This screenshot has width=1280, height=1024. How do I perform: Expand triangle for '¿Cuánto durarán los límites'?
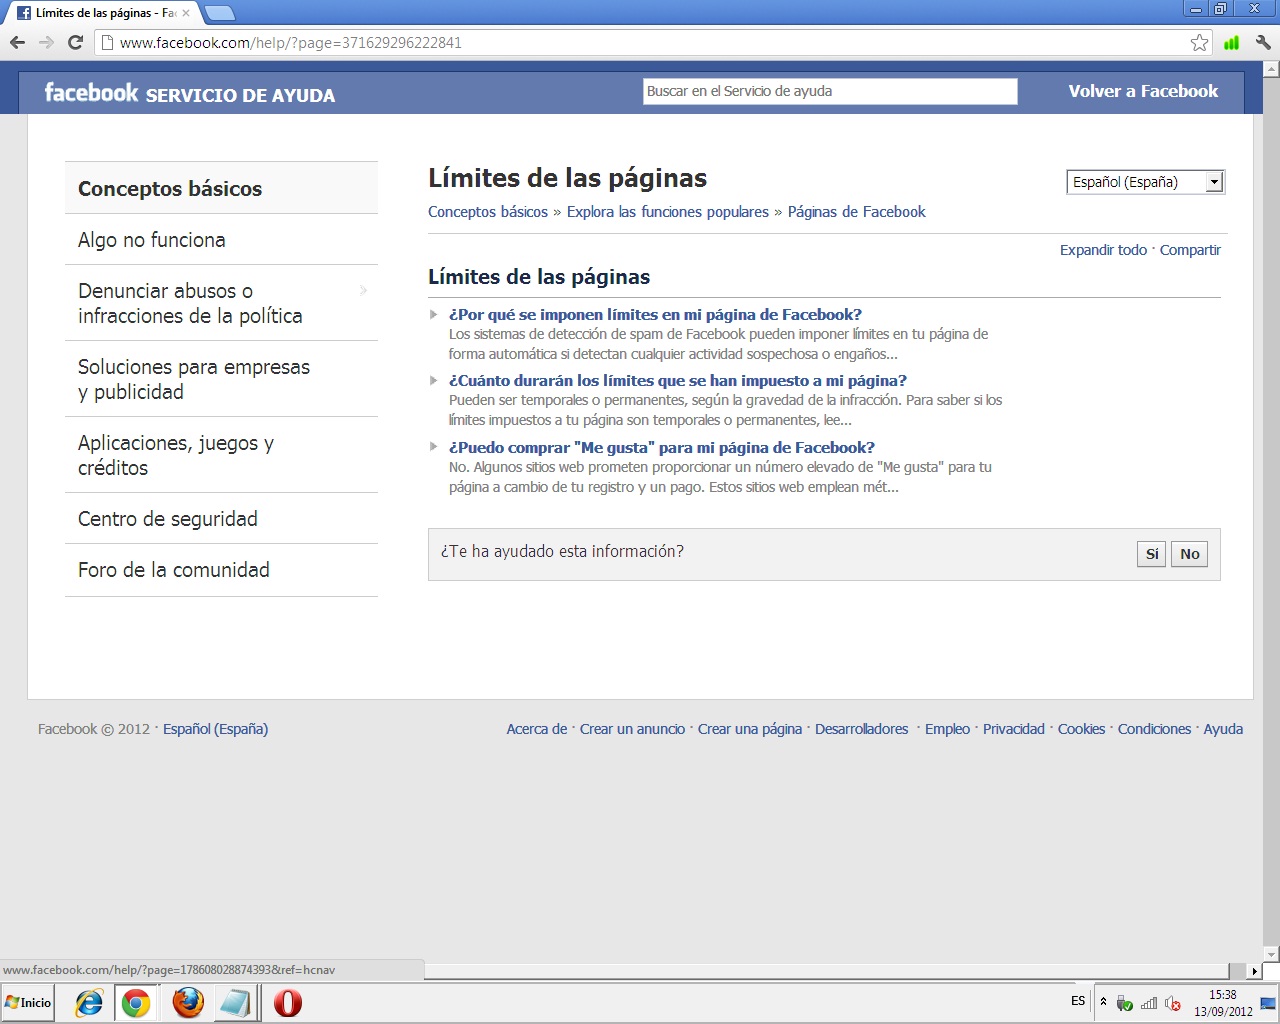[434, 380]
